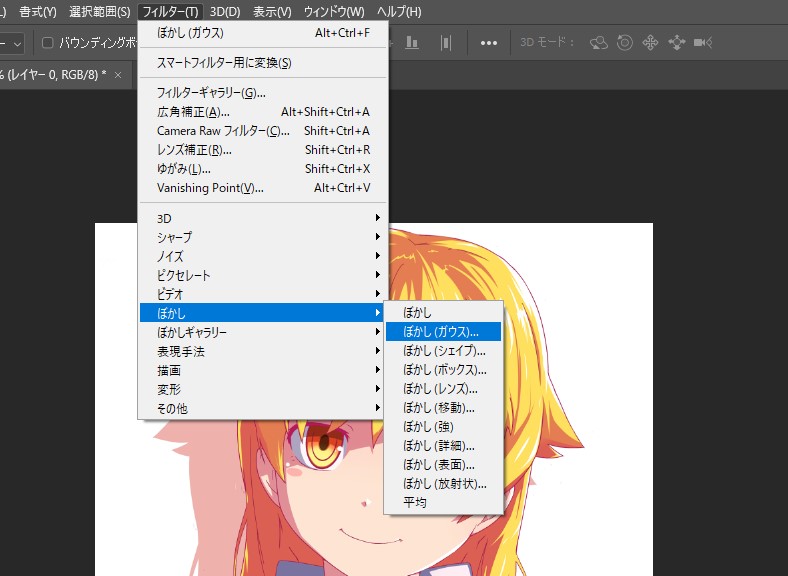Click the 3D roll mode icon
This screenshot has width=788, height=576.
(x=625, y=43)
